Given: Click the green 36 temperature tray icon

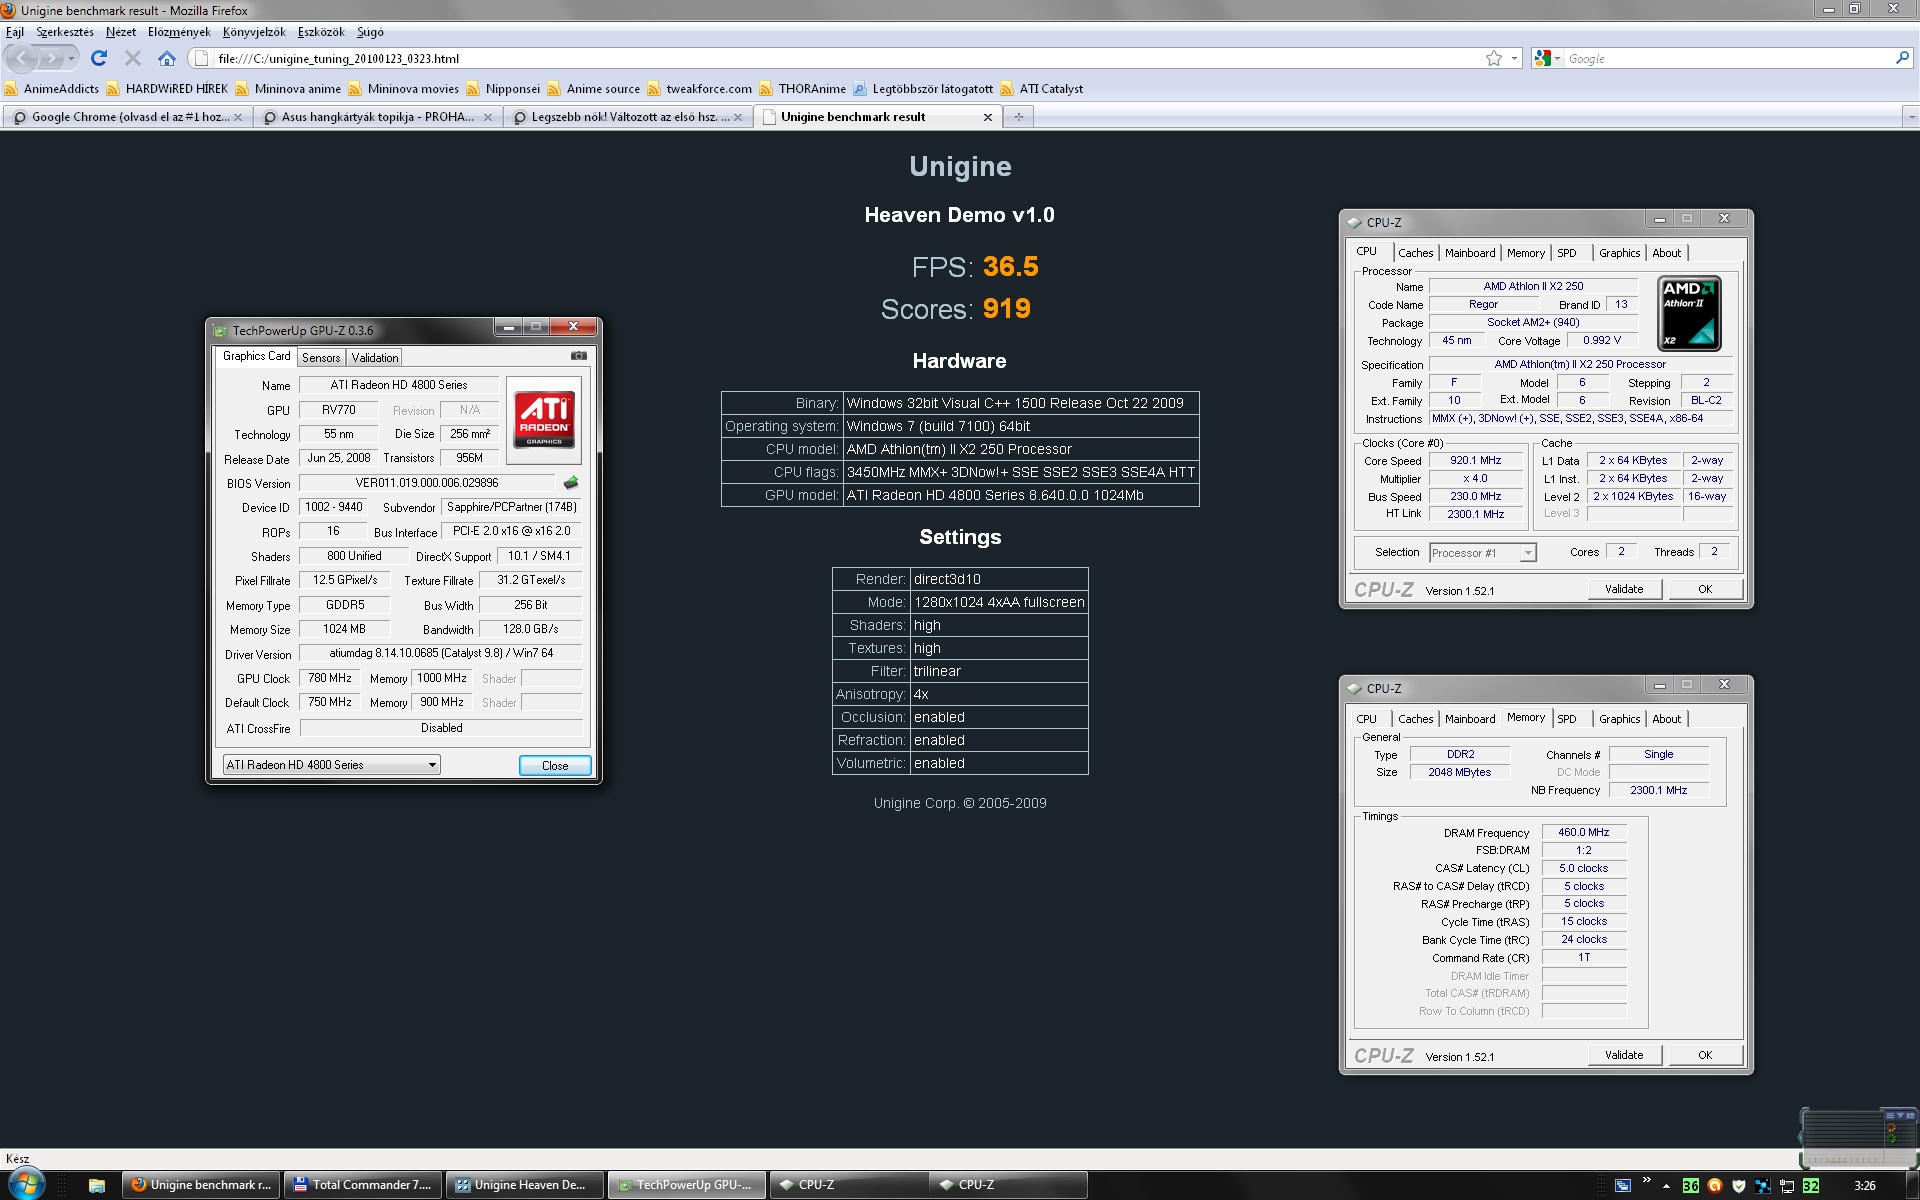Looking at the screenshot, I should pyautogui.click(x=1691, y=1186).
